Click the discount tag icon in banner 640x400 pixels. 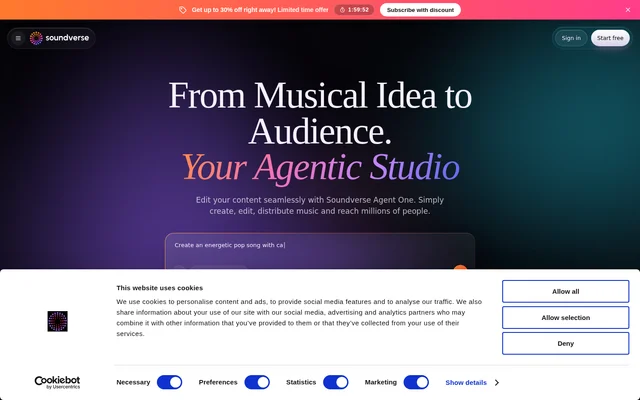point(182,10)
